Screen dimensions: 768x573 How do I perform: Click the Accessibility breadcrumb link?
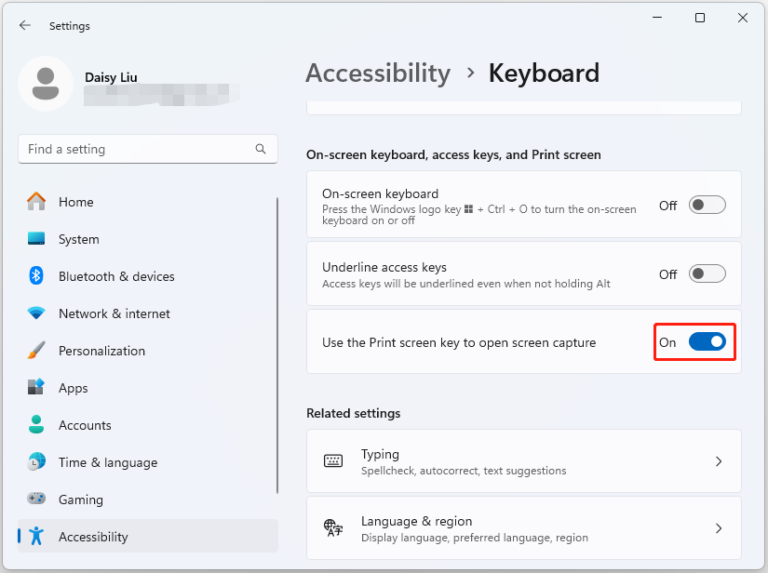coord(378,73)
